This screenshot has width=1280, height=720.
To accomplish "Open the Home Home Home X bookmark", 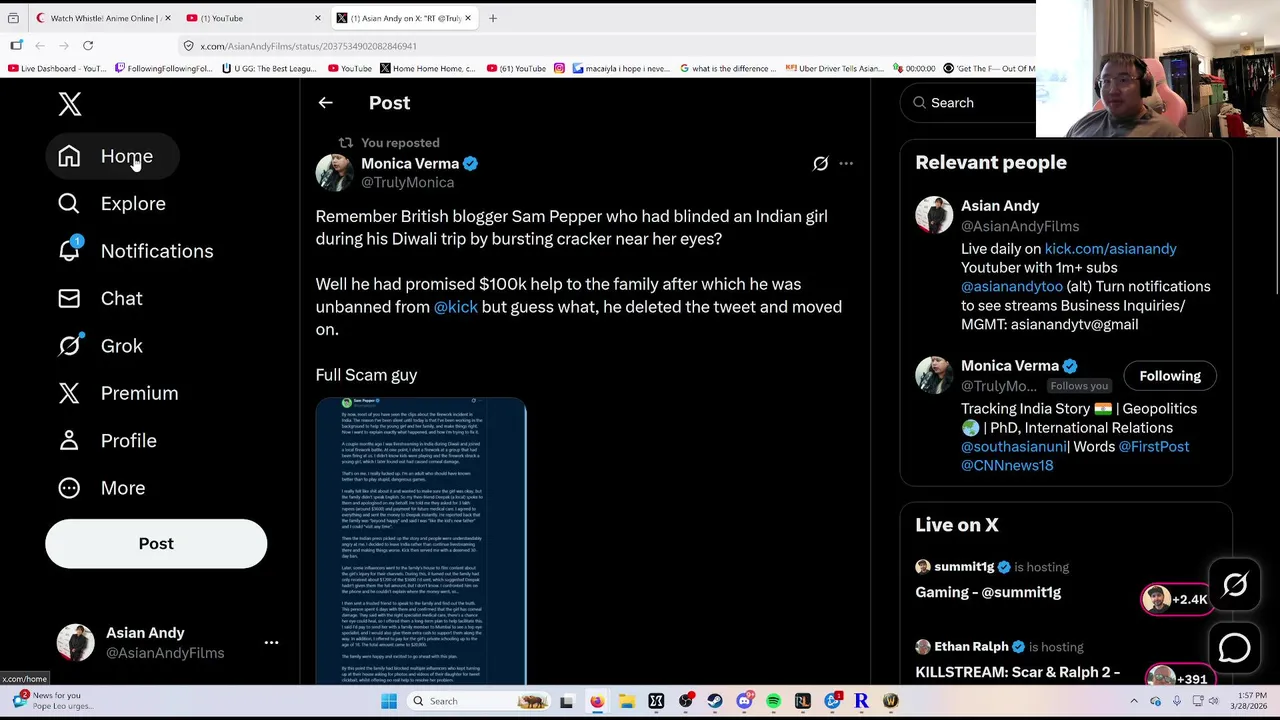I will [427, 69].
